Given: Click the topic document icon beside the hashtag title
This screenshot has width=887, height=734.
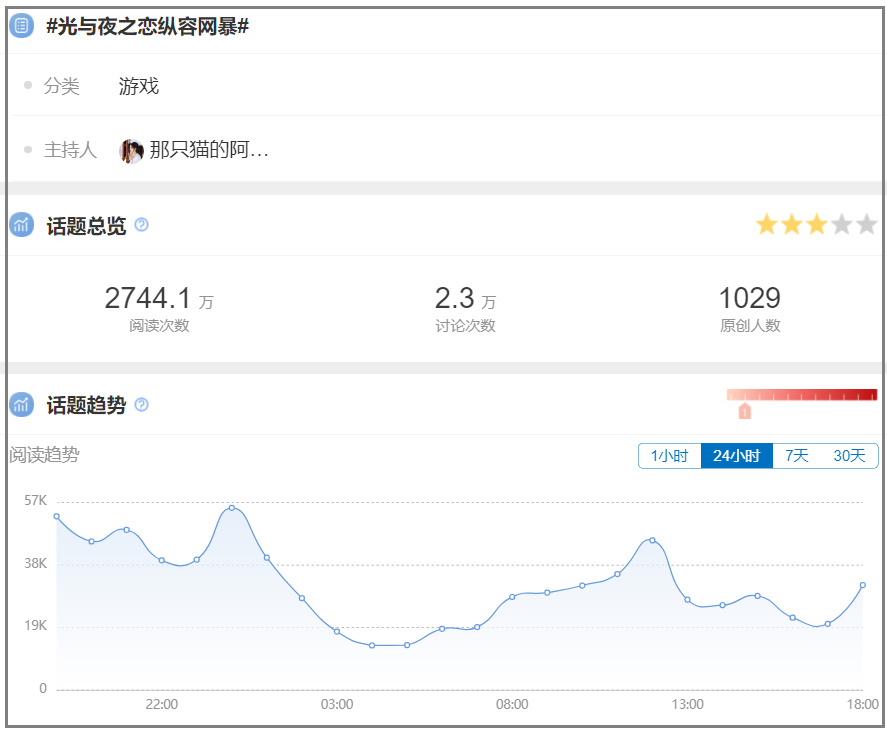Looking at the screenshot, I should [x=21, y=25].
